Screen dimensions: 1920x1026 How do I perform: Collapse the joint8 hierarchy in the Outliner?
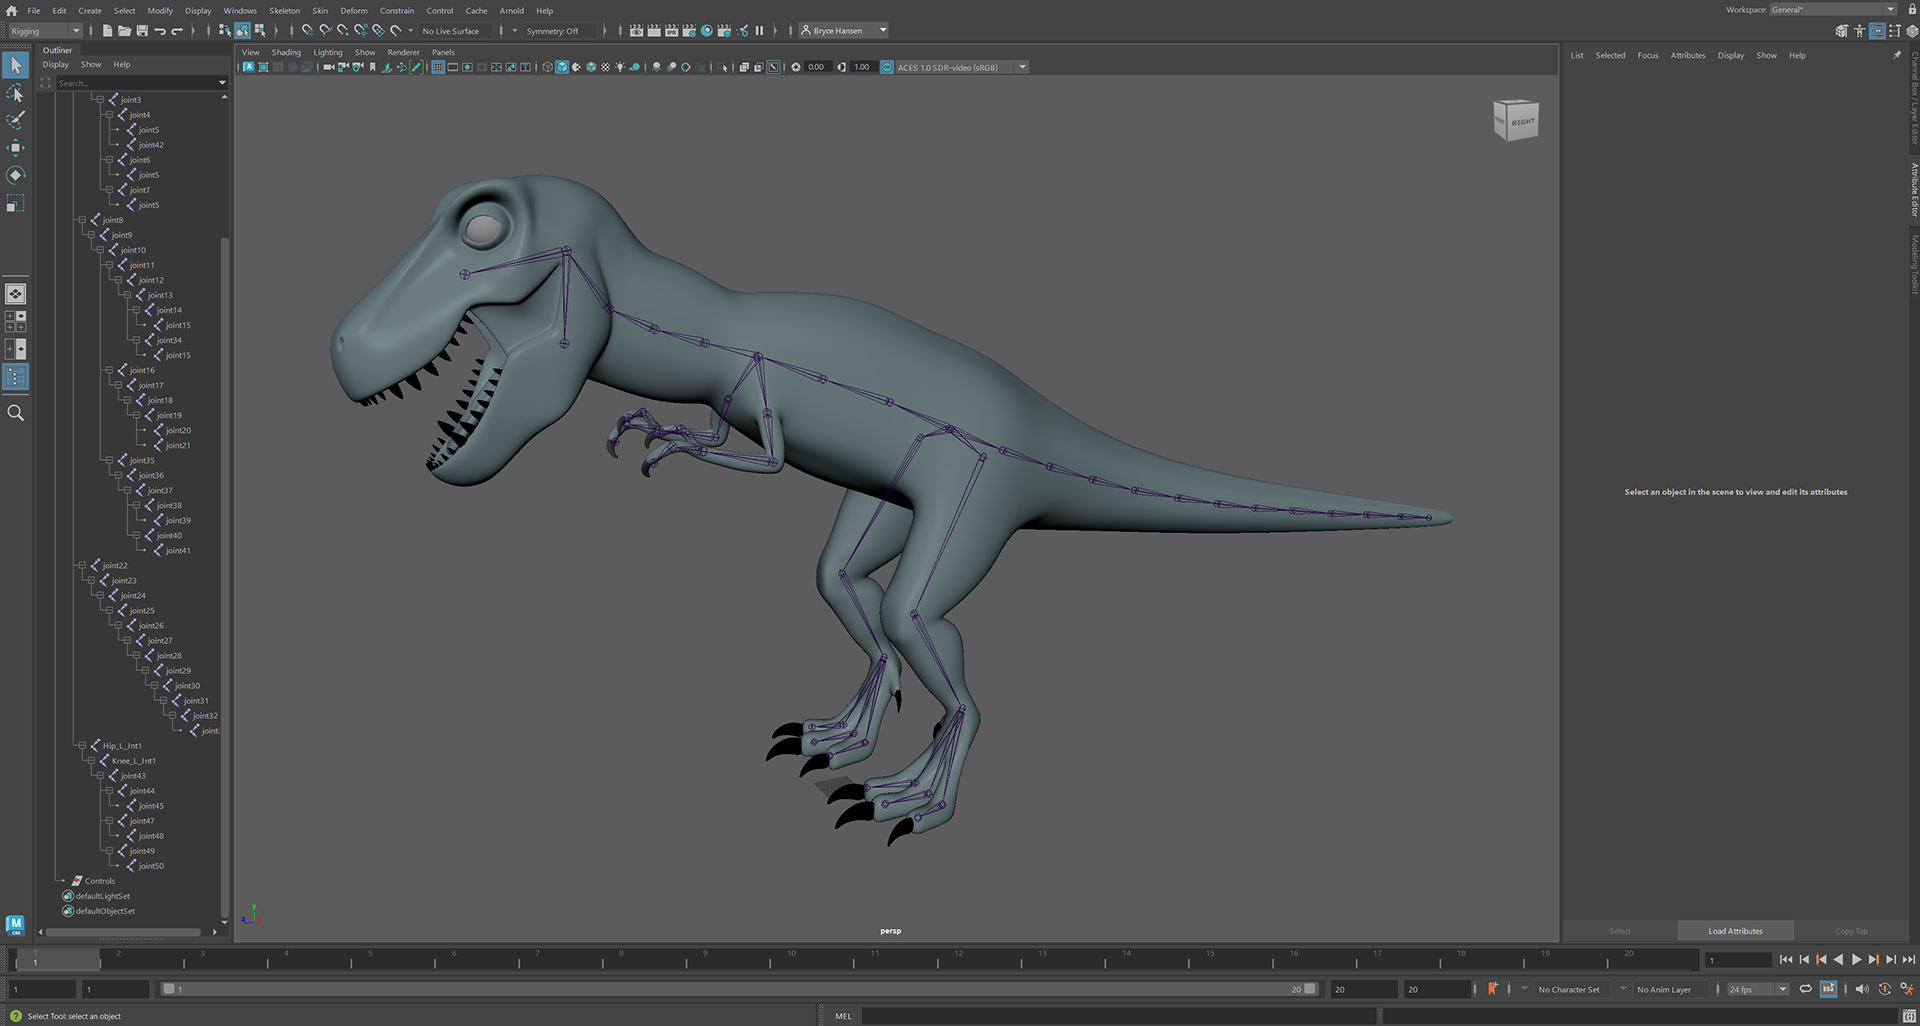[x=82, y=220]
